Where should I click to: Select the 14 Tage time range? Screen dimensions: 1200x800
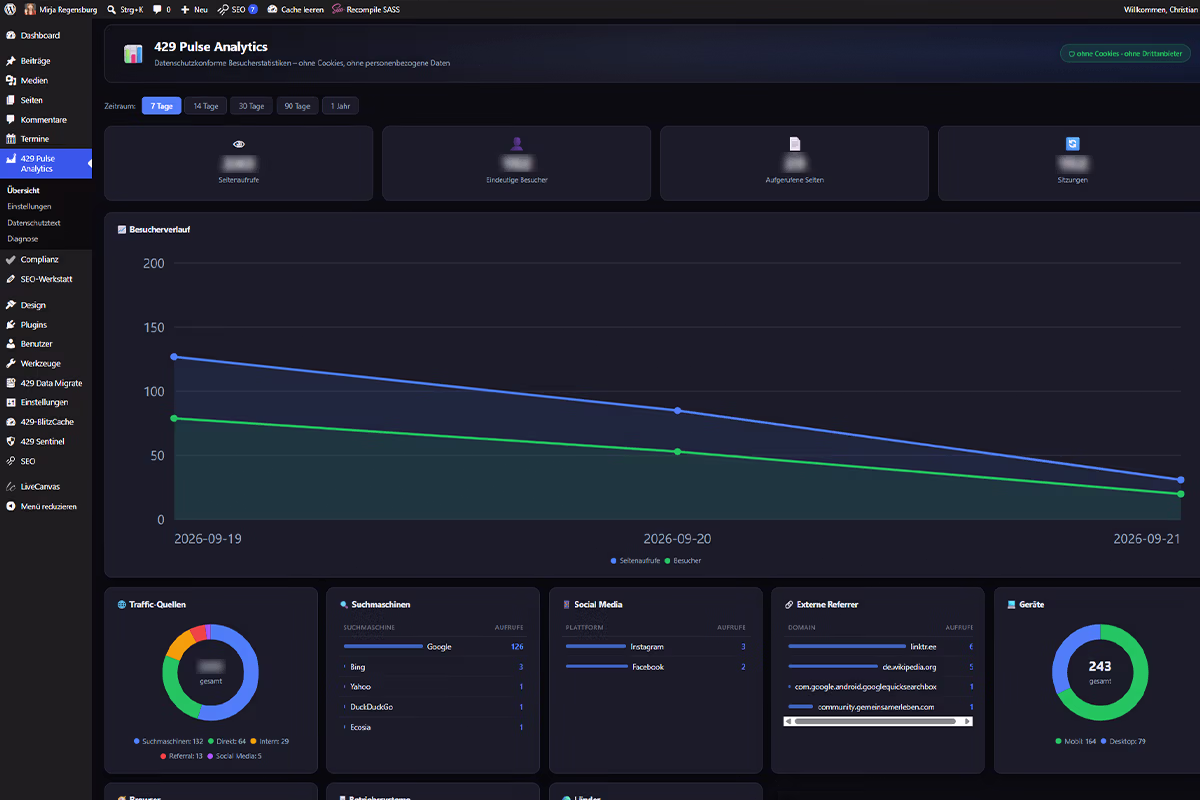tap(205, 106)
